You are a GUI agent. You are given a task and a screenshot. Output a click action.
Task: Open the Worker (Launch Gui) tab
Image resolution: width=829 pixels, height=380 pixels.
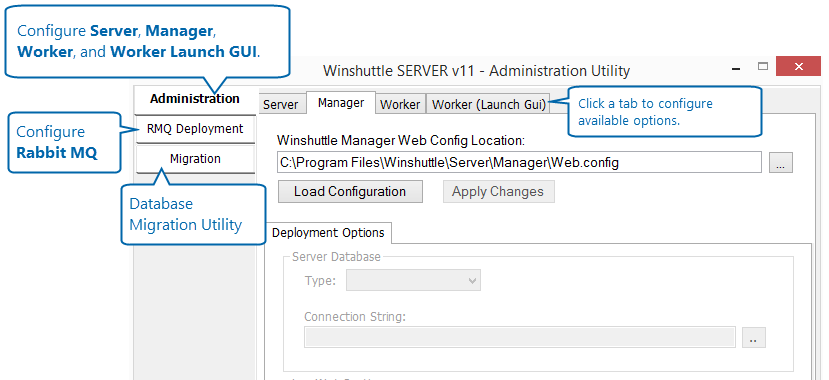click(489, 104)
